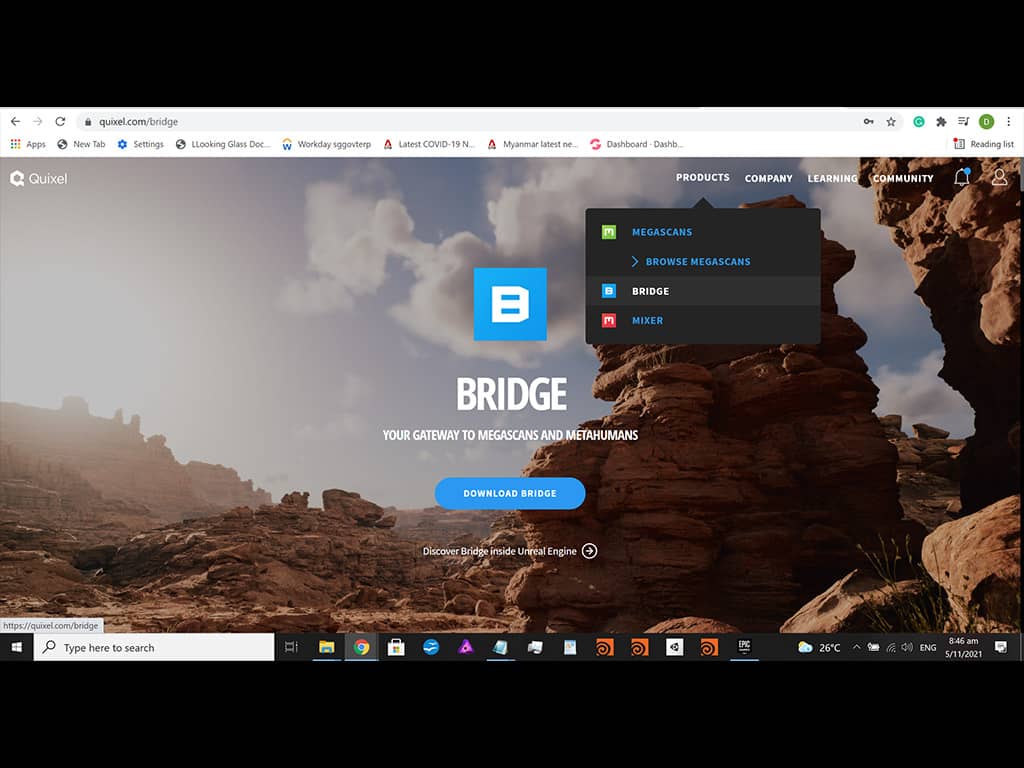The width and height of the screenshot is (1024, 768).
Task: Open Workday sggovterp bookmark
Action: (327, 144)
